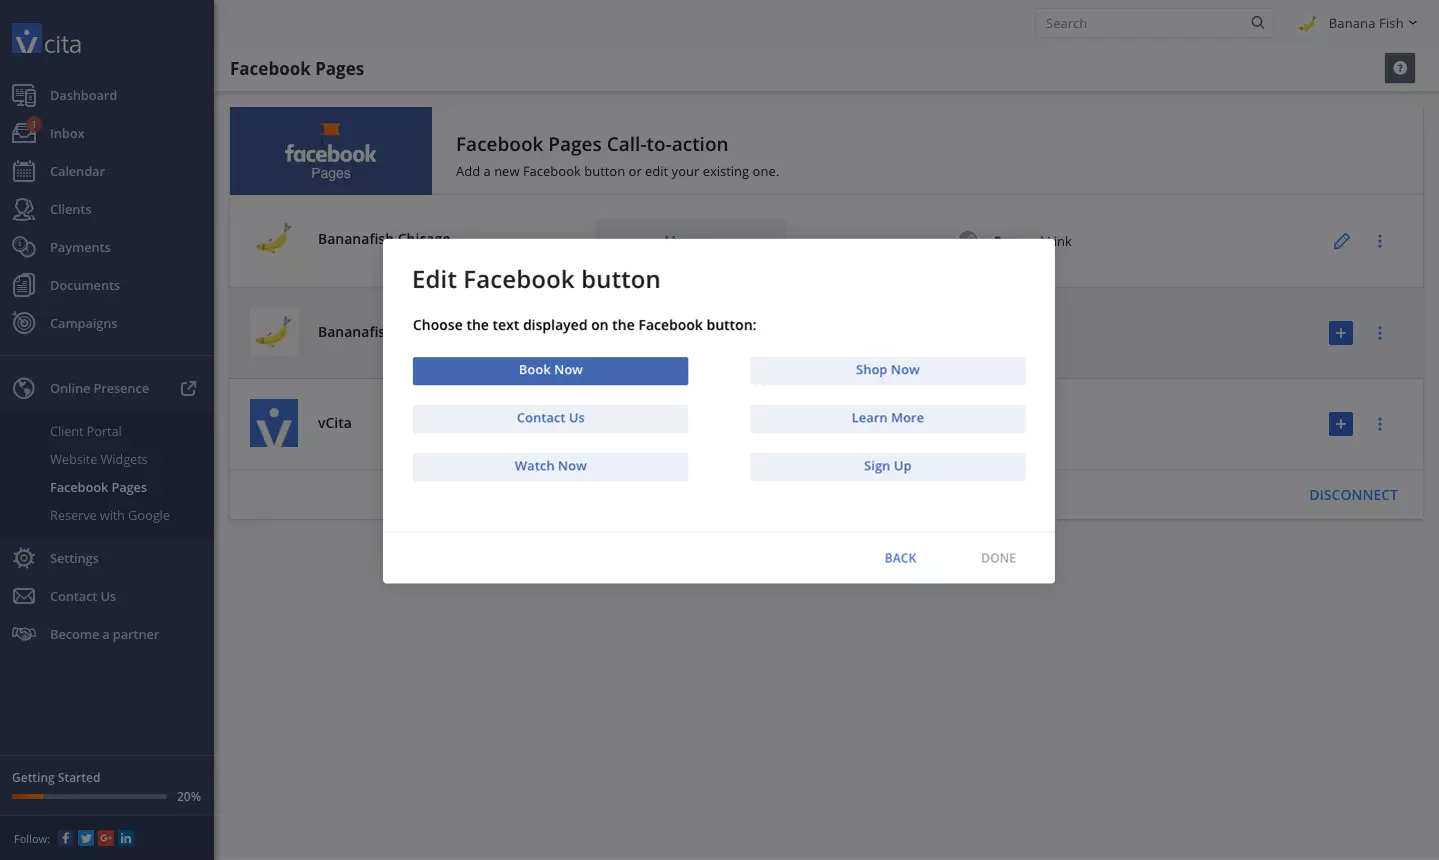Add button for second Bananafish page
1439x860 pixels.
point(1341,333)
